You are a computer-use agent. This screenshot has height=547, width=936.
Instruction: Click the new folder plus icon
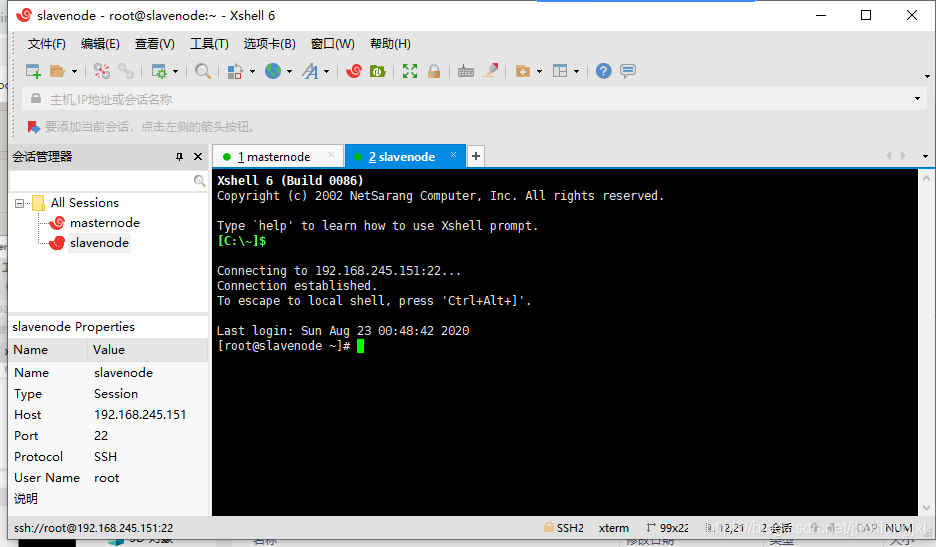pyautogui.click(x=523, y=72)
